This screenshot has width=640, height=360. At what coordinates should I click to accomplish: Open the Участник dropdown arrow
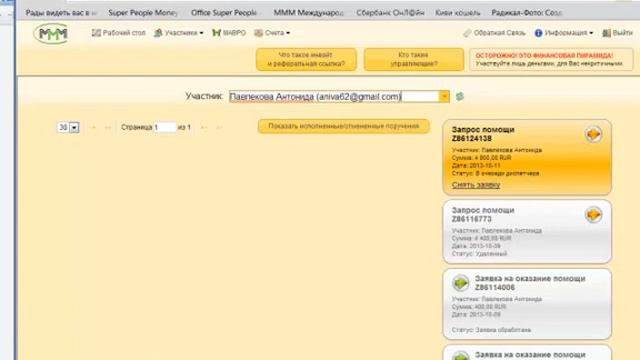coord(444,96)
